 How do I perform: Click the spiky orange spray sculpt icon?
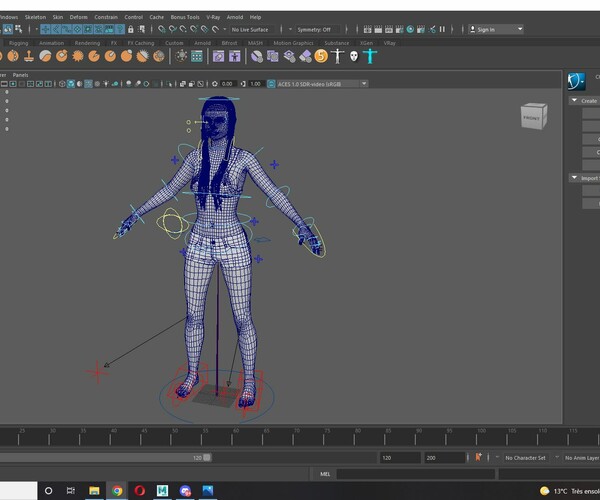point(78,57)
